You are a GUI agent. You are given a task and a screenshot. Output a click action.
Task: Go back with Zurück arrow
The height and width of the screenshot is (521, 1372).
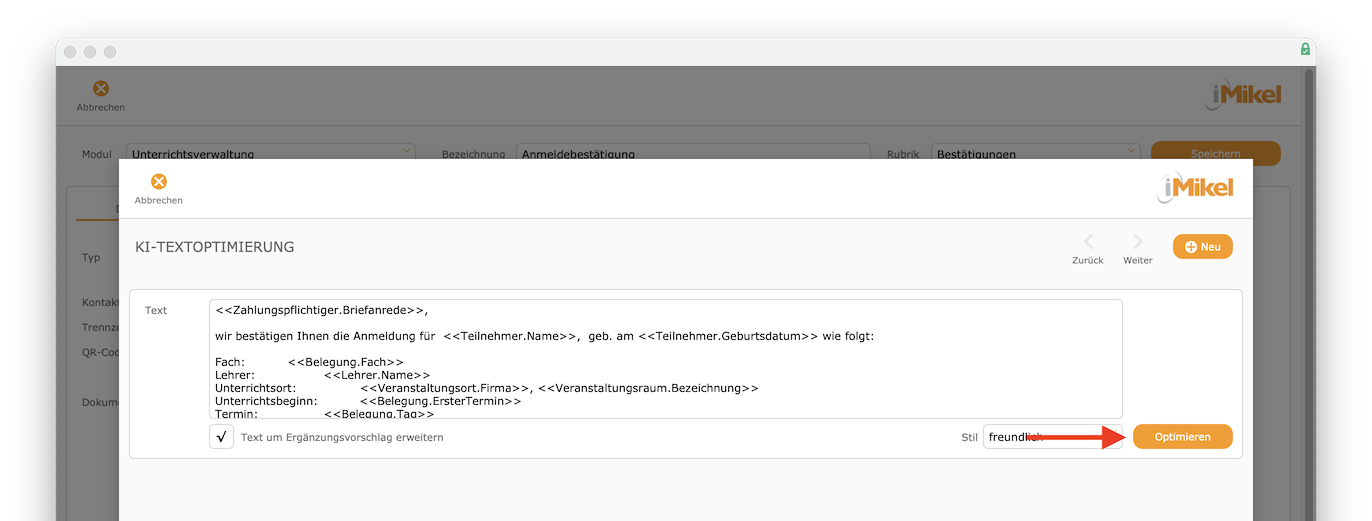(x=1088, y=242)
